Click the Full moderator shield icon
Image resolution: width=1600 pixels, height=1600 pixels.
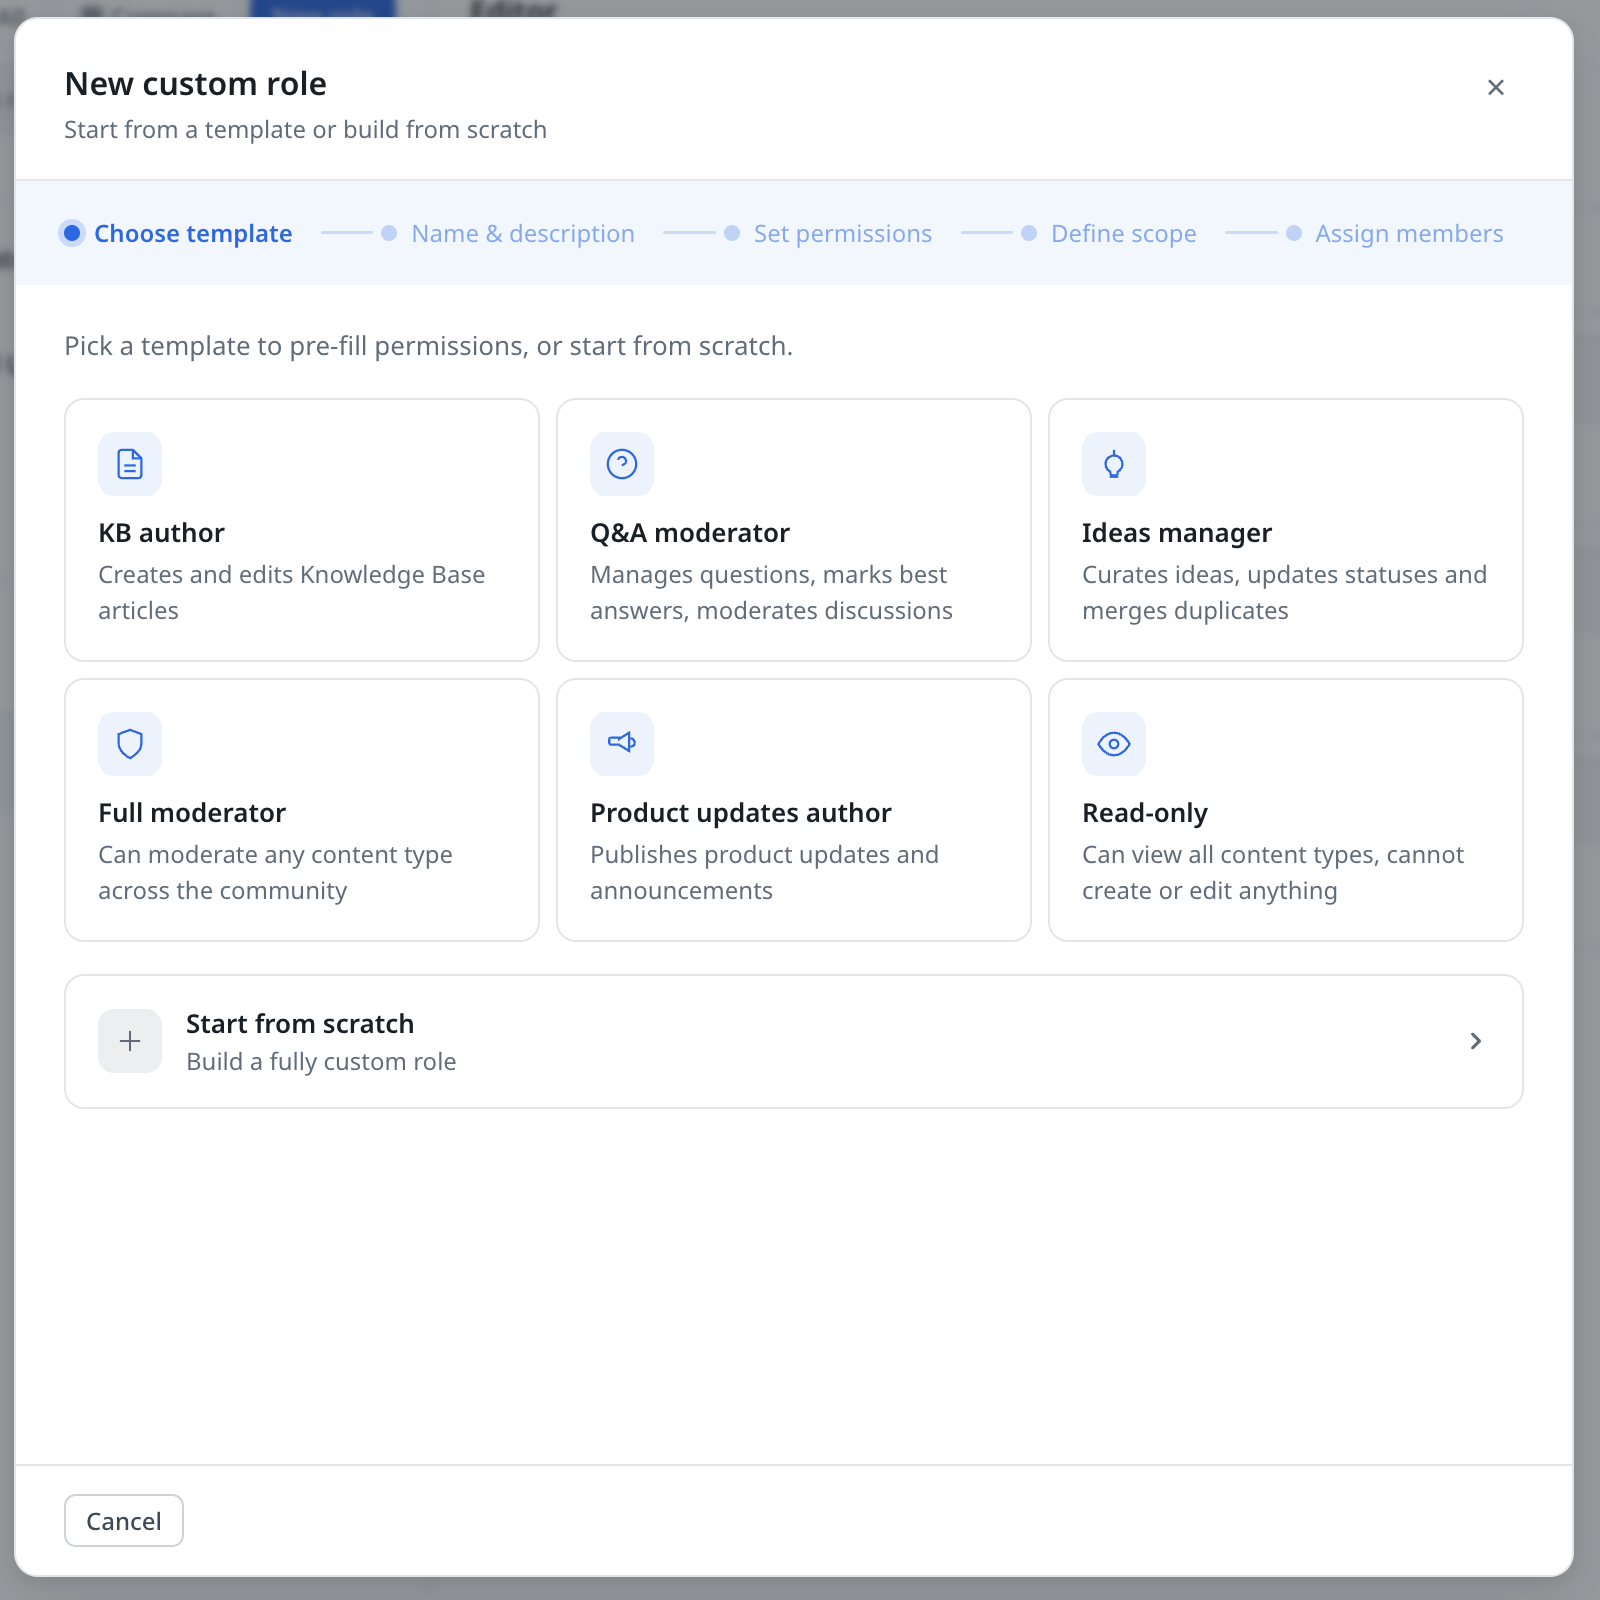[x=130, y=744]
